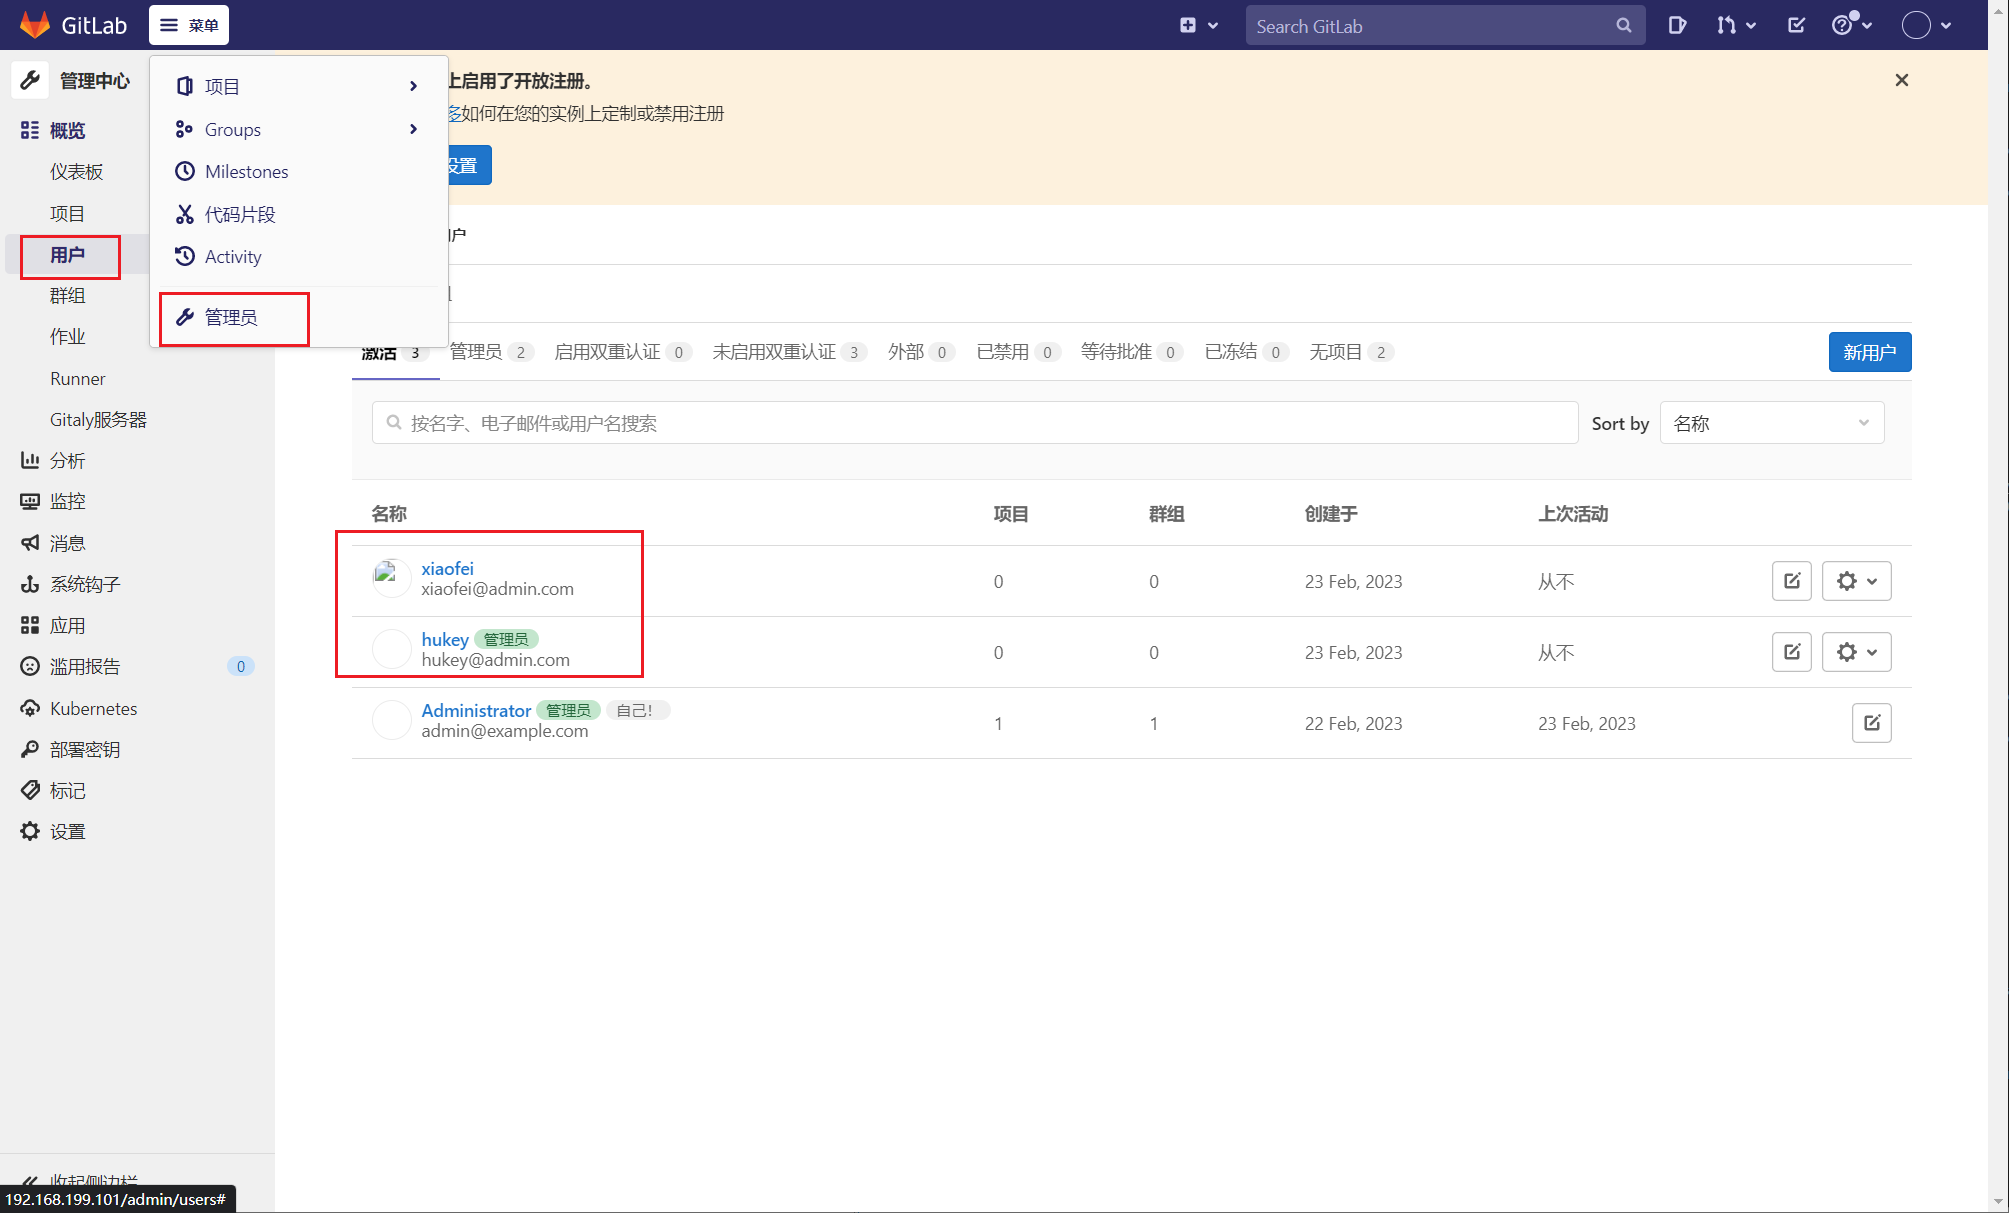The height and width of the screenshot is (1213, 2009).
Task: Click the 监控 monitor icon
Action: (x=30, y=501)
